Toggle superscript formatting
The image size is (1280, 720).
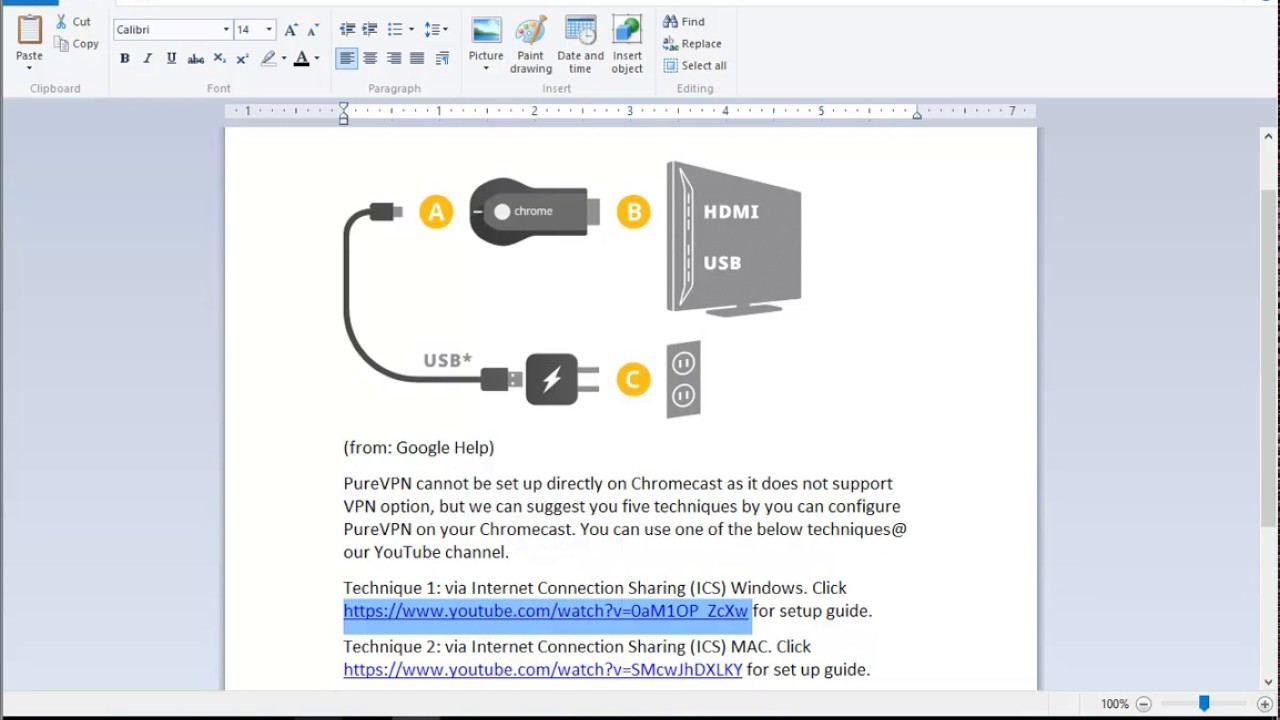tap(242, 59)
